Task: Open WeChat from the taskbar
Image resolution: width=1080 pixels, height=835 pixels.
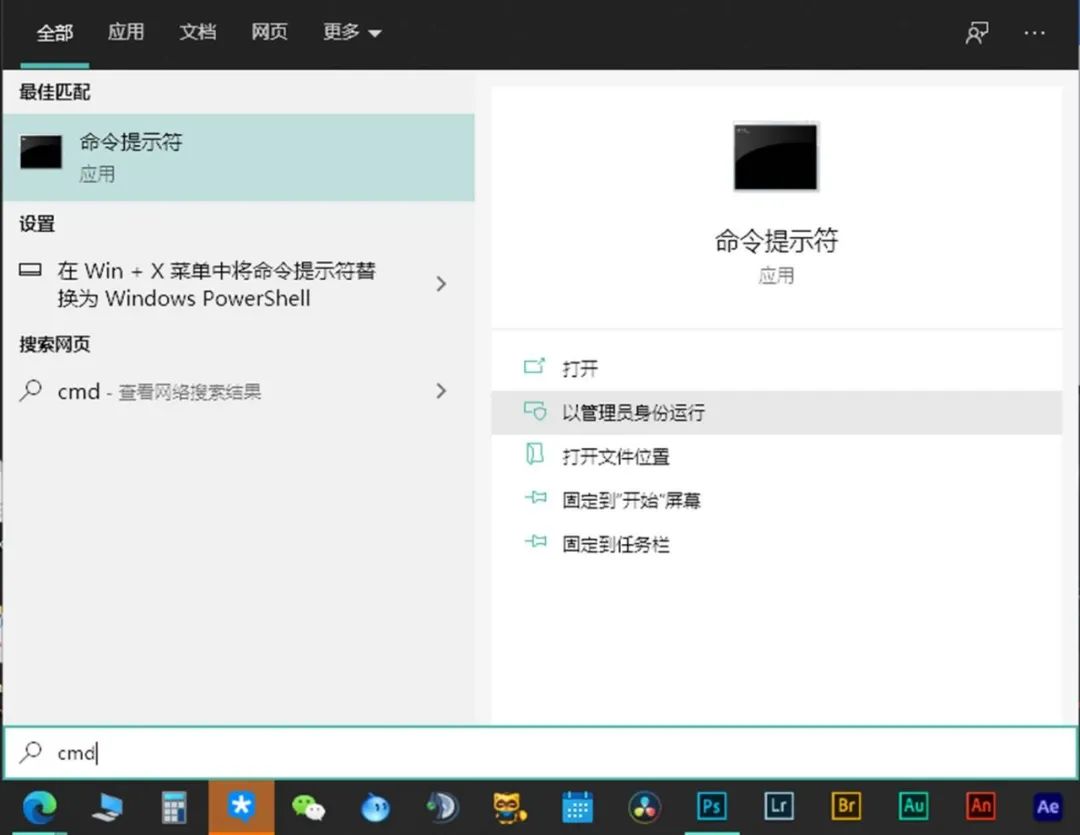Action: (308, 807)
